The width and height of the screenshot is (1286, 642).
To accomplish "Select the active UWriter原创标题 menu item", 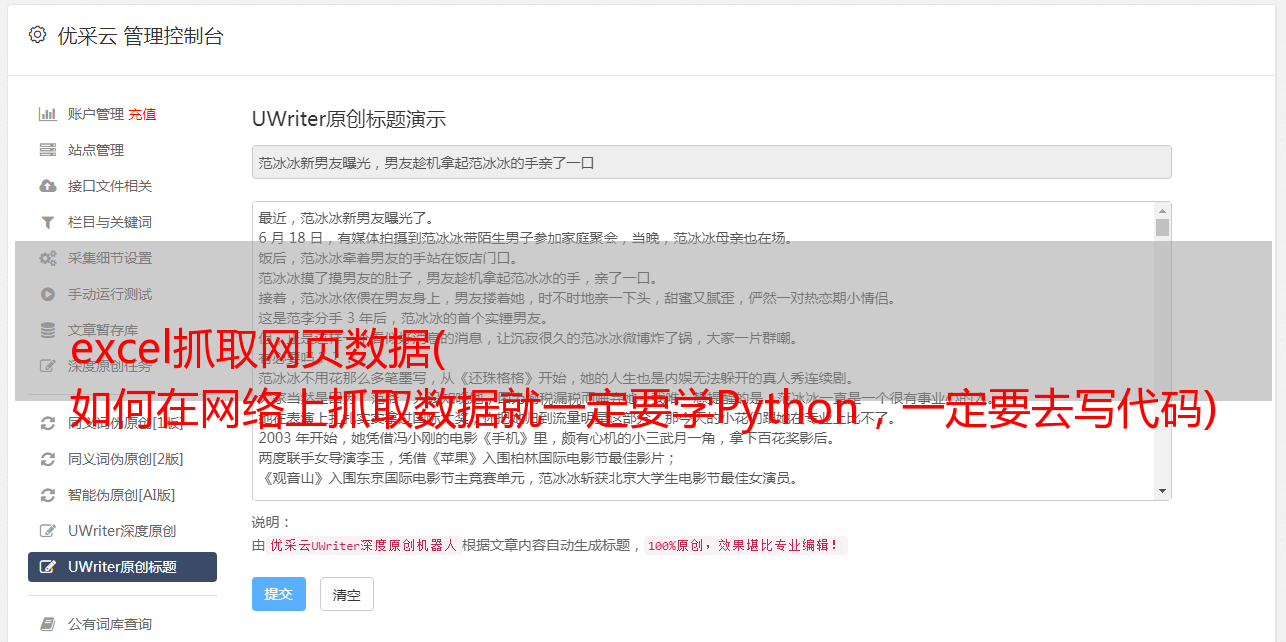I will click(x=122, y=567).
